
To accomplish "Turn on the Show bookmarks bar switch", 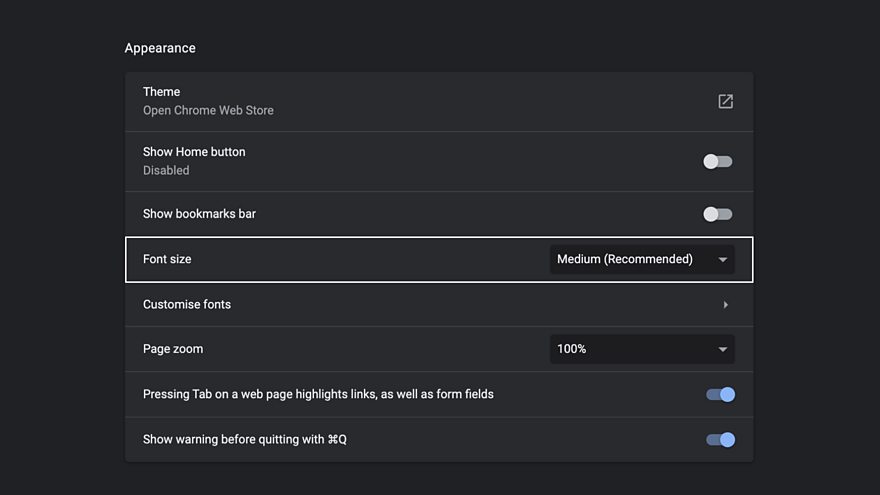I will click(718, 214).
